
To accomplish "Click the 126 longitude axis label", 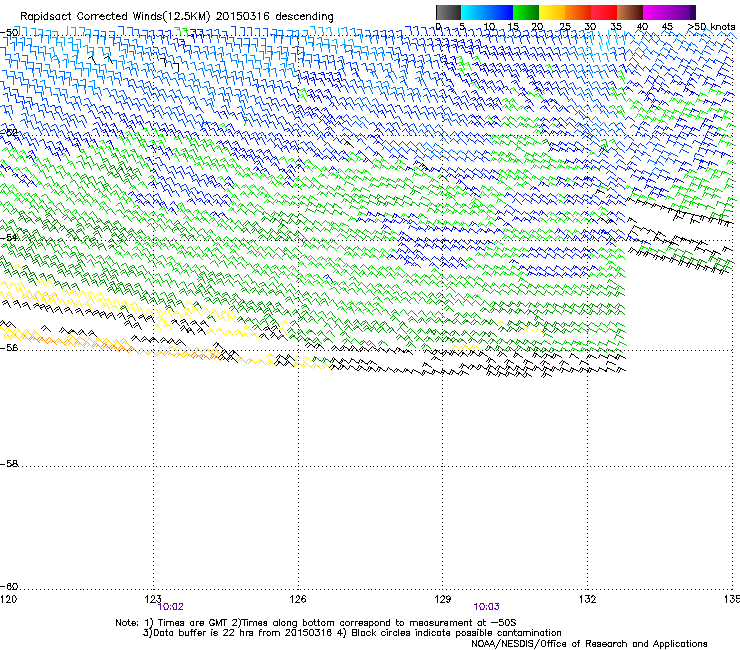I will click(x=298, y=599).
